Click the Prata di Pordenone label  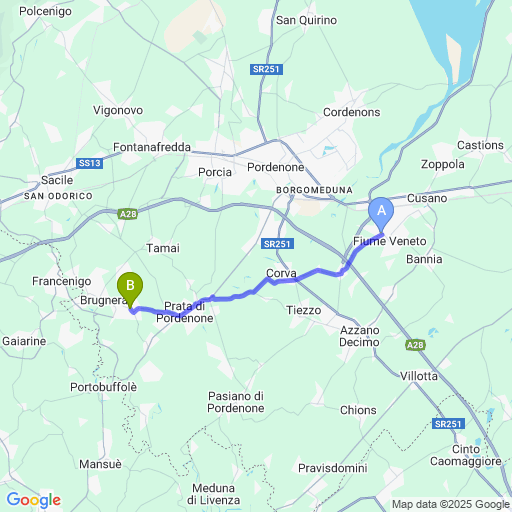tap(185, 312)
